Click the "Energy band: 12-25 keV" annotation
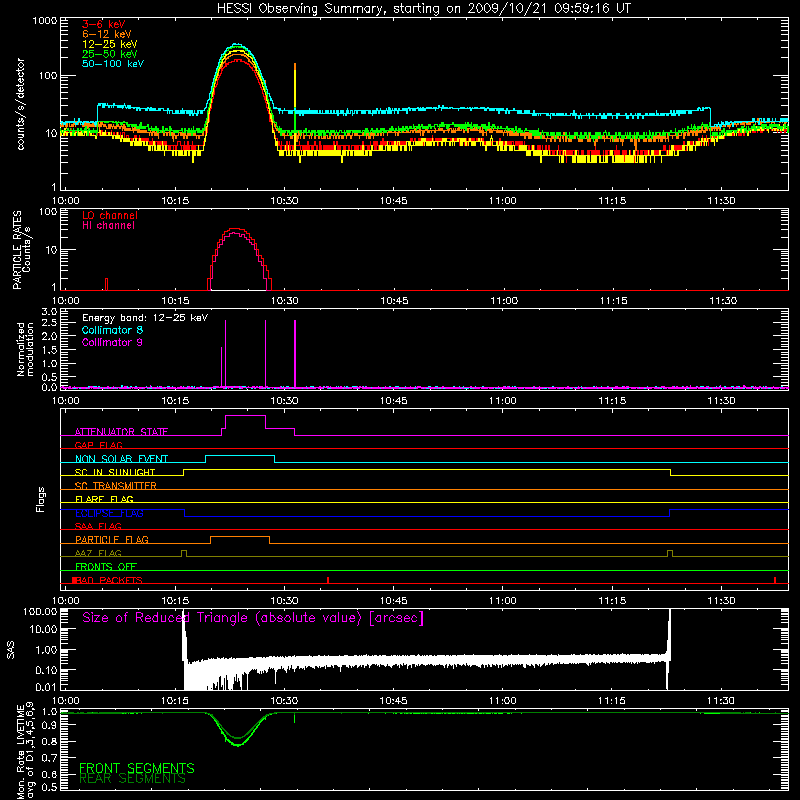800x800 pixels. [x=145, y=318]
